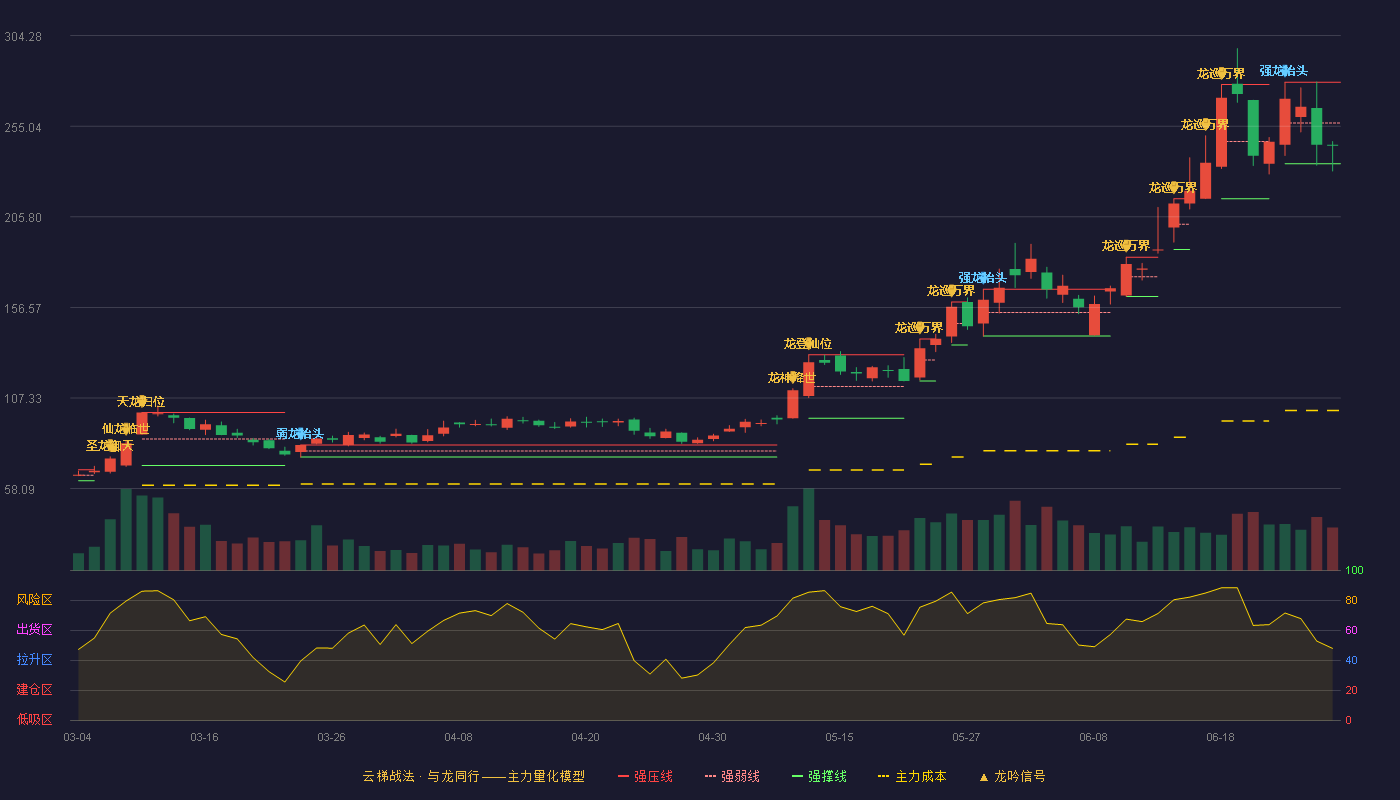1400x800 pixels.
Task: Click the 低吸区 zone label
Action: (34, 720)
